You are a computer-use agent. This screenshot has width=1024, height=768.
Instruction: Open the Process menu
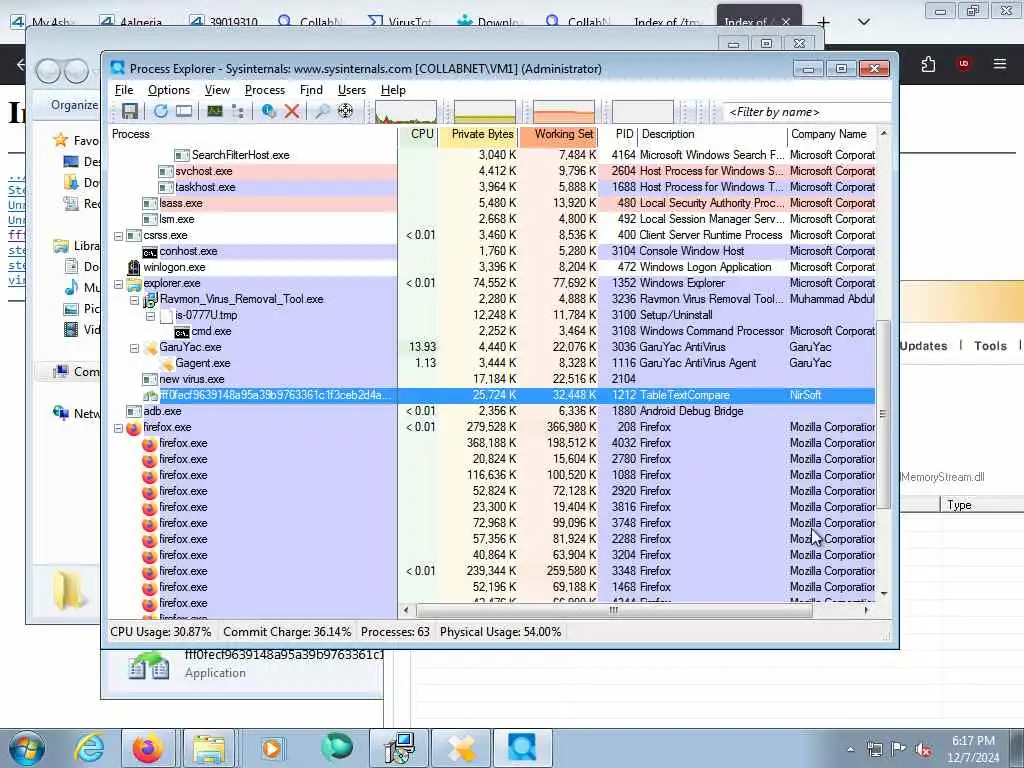pyautogui.click(x=264, y=90)
